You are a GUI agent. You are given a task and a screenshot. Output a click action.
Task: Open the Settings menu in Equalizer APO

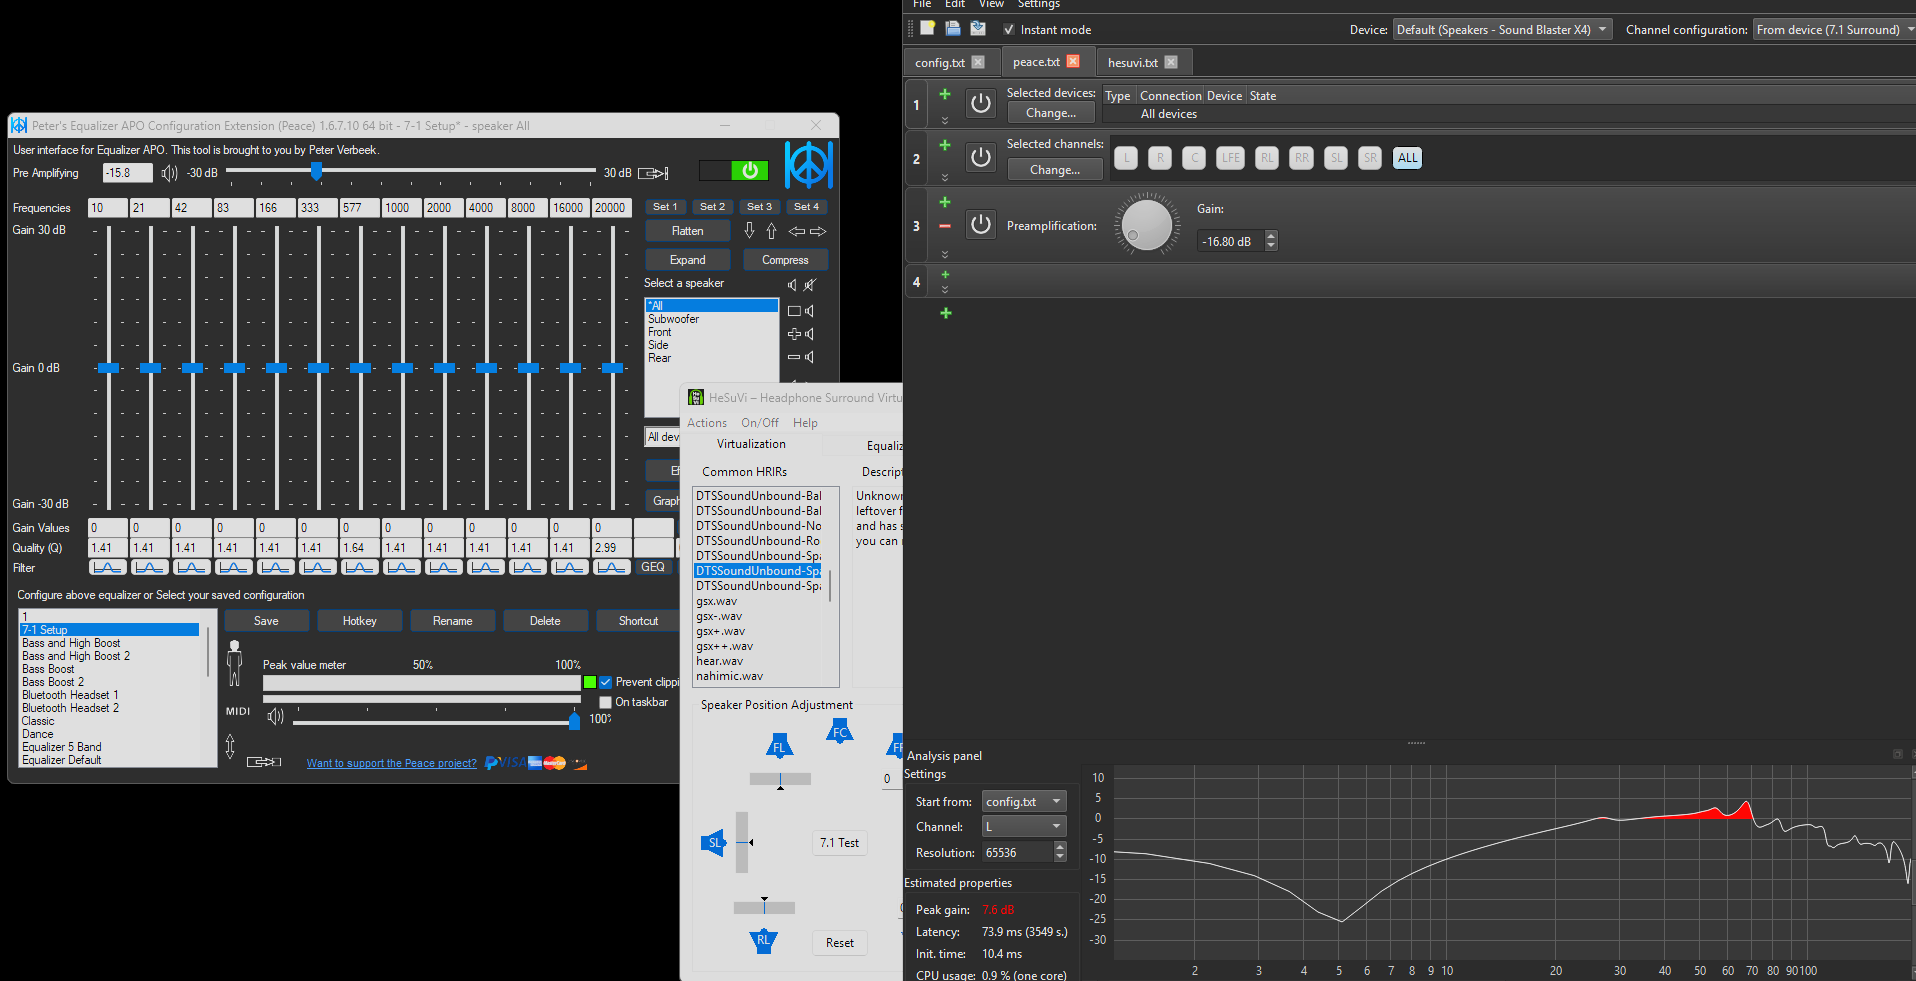1038,4
